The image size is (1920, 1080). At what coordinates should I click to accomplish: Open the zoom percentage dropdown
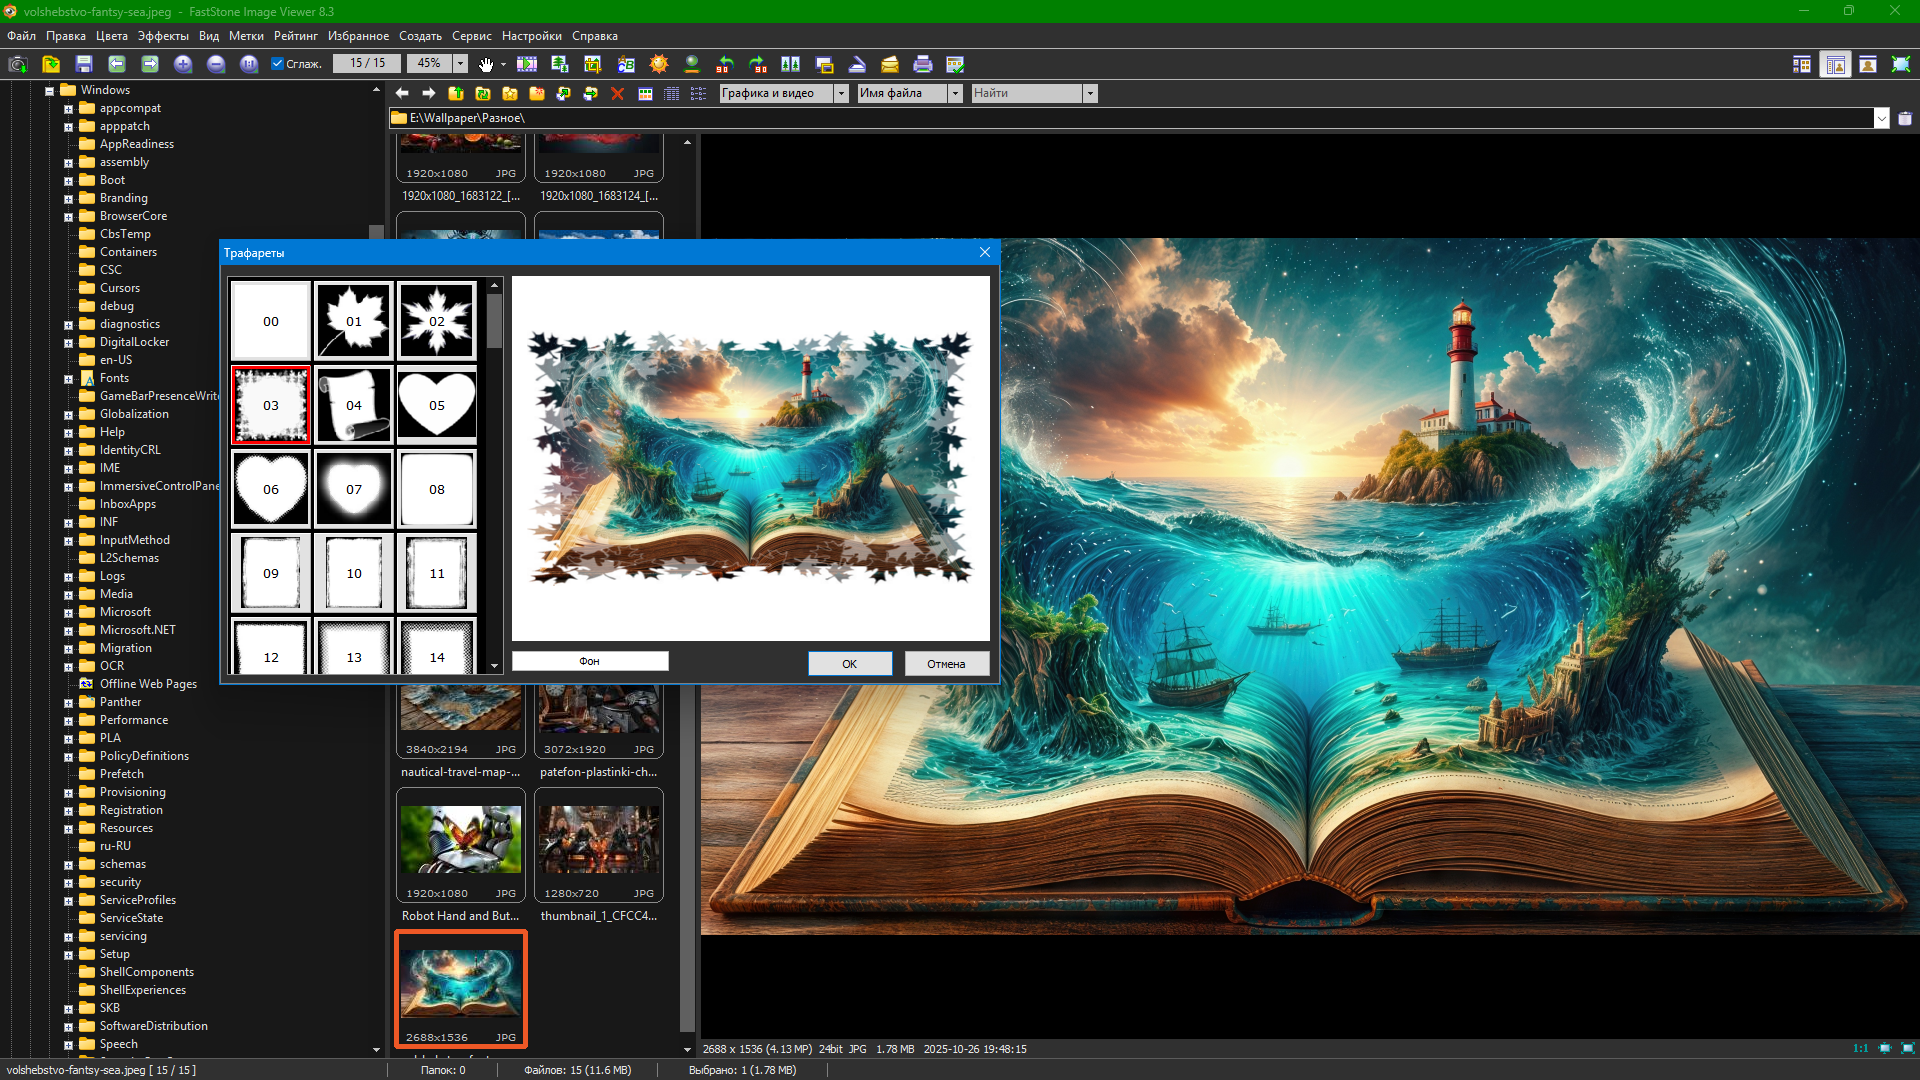pyautogui.click(x=460, y=64)
